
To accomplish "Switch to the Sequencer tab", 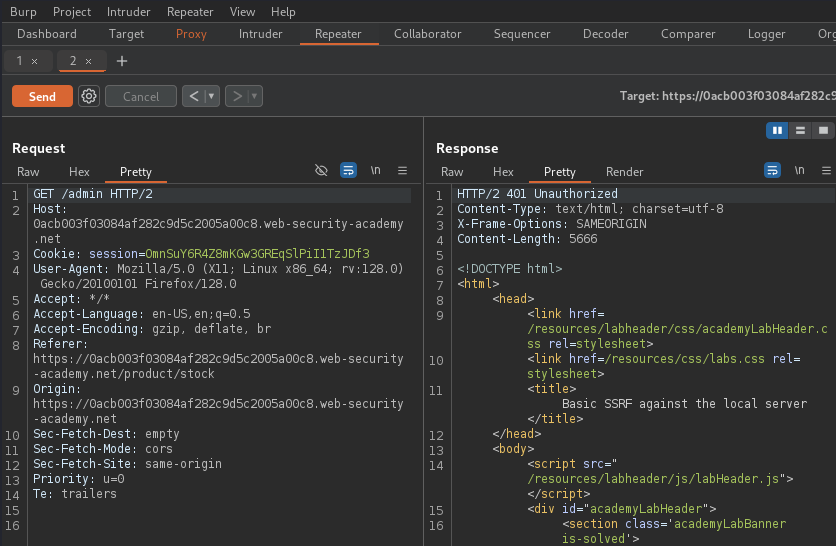I will 522,34.
